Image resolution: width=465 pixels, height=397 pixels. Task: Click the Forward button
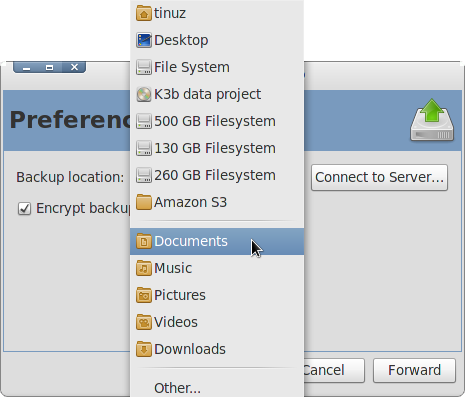(414, 370)
